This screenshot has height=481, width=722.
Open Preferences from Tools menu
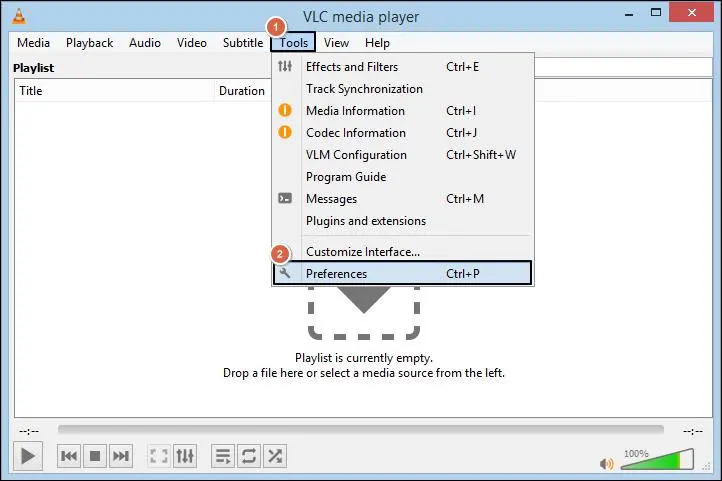tap(403, 273)
